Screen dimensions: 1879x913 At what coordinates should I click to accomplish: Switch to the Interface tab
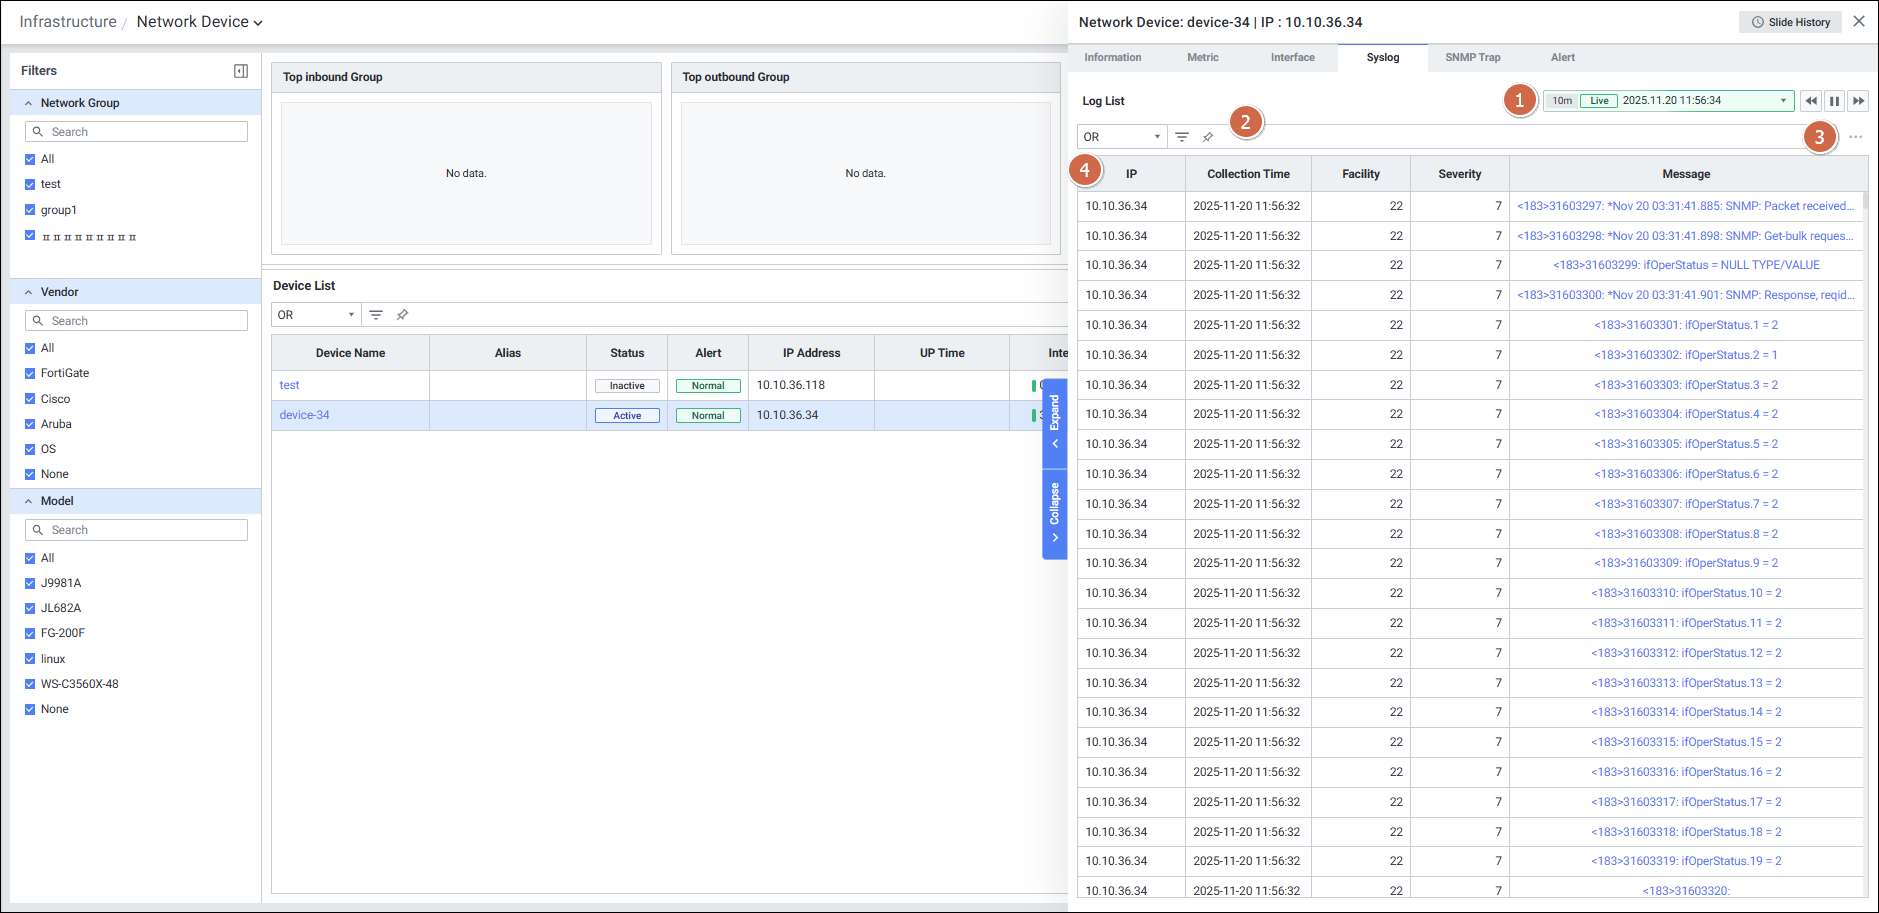click(x=1292, y=58)
